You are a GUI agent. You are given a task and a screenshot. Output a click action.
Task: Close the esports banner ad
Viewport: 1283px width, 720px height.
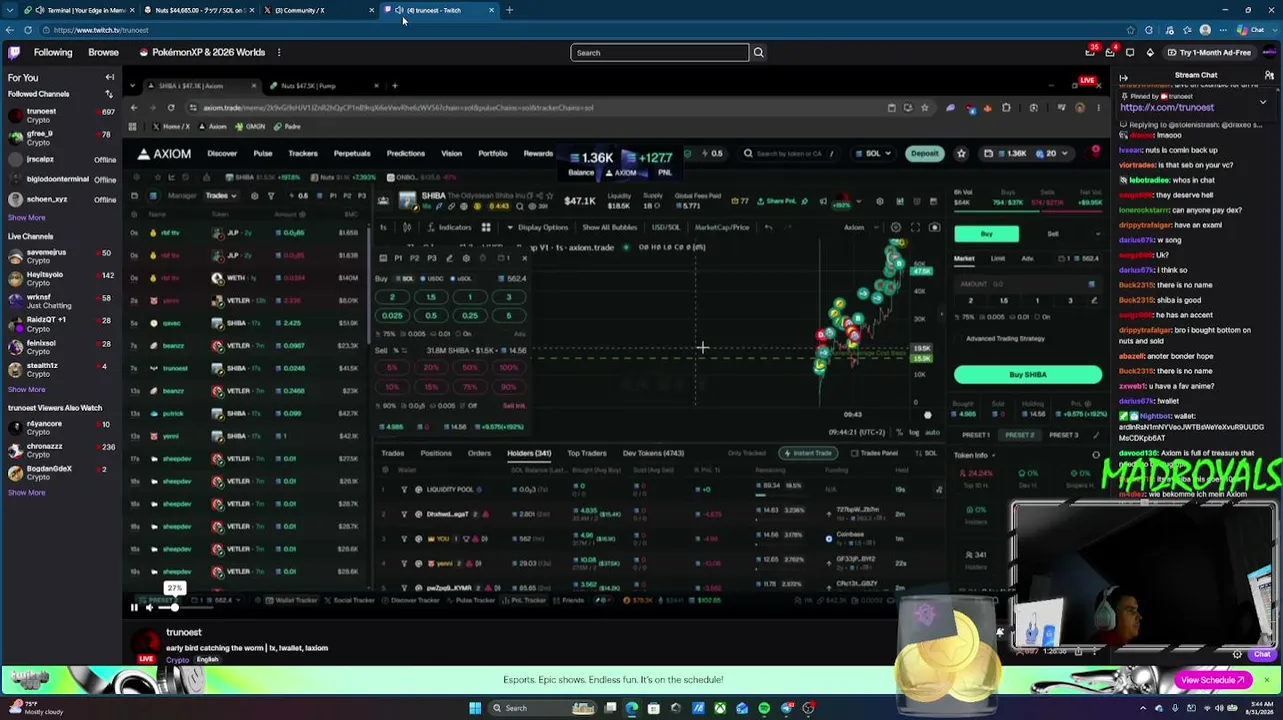coord(1266,680)
